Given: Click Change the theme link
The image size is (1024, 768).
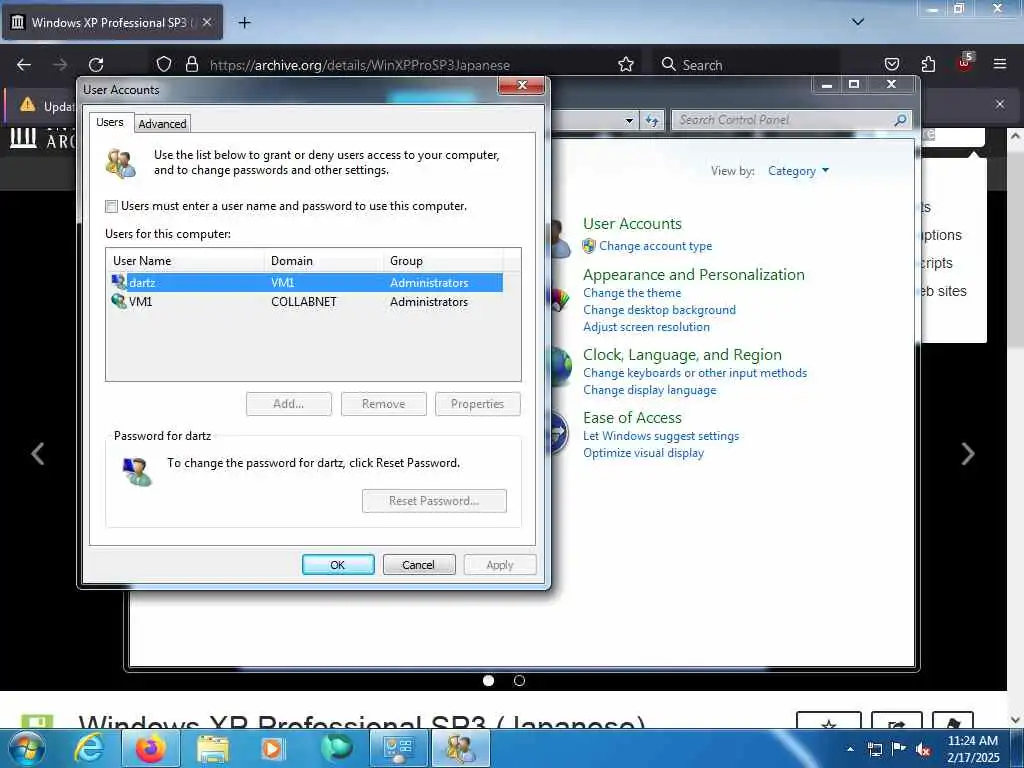Looking at the screenshot, I should [x=632, y=293].
